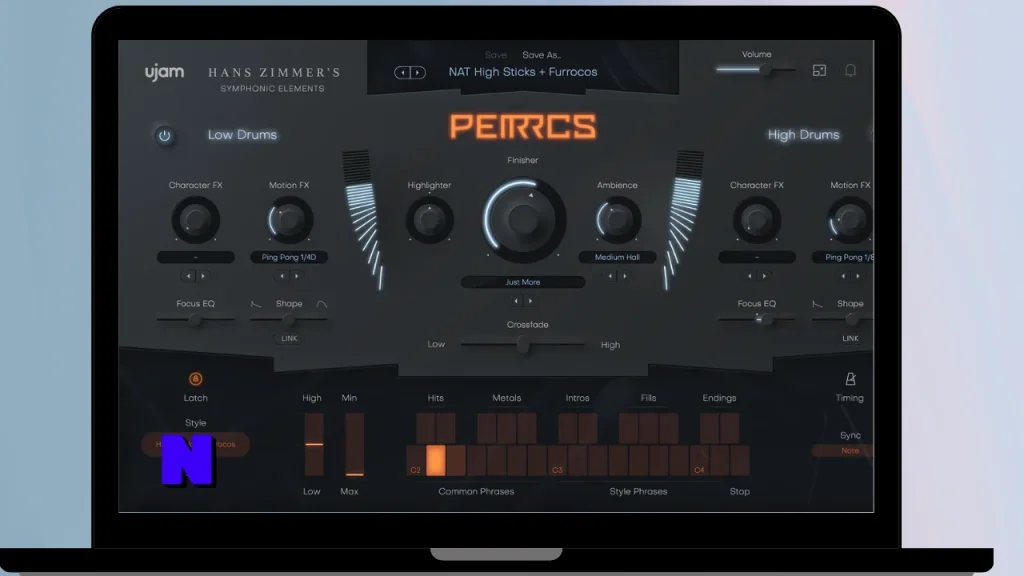Click the large Finisher knob
The height and width of the screenshot is (576, 1024).
click(x=522, y=220)
